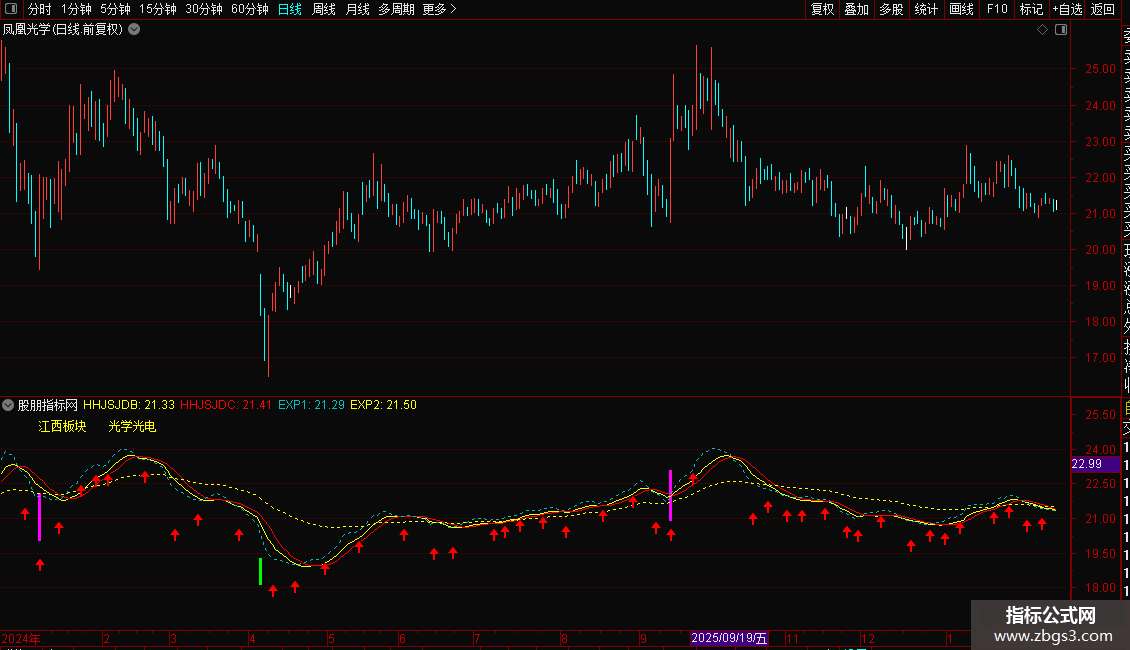This screenshot has height=650, width=1130.
Task: Open indicator dropdown beside 股朋指标网
Action: pyautogui.click(x=8, y=405)
